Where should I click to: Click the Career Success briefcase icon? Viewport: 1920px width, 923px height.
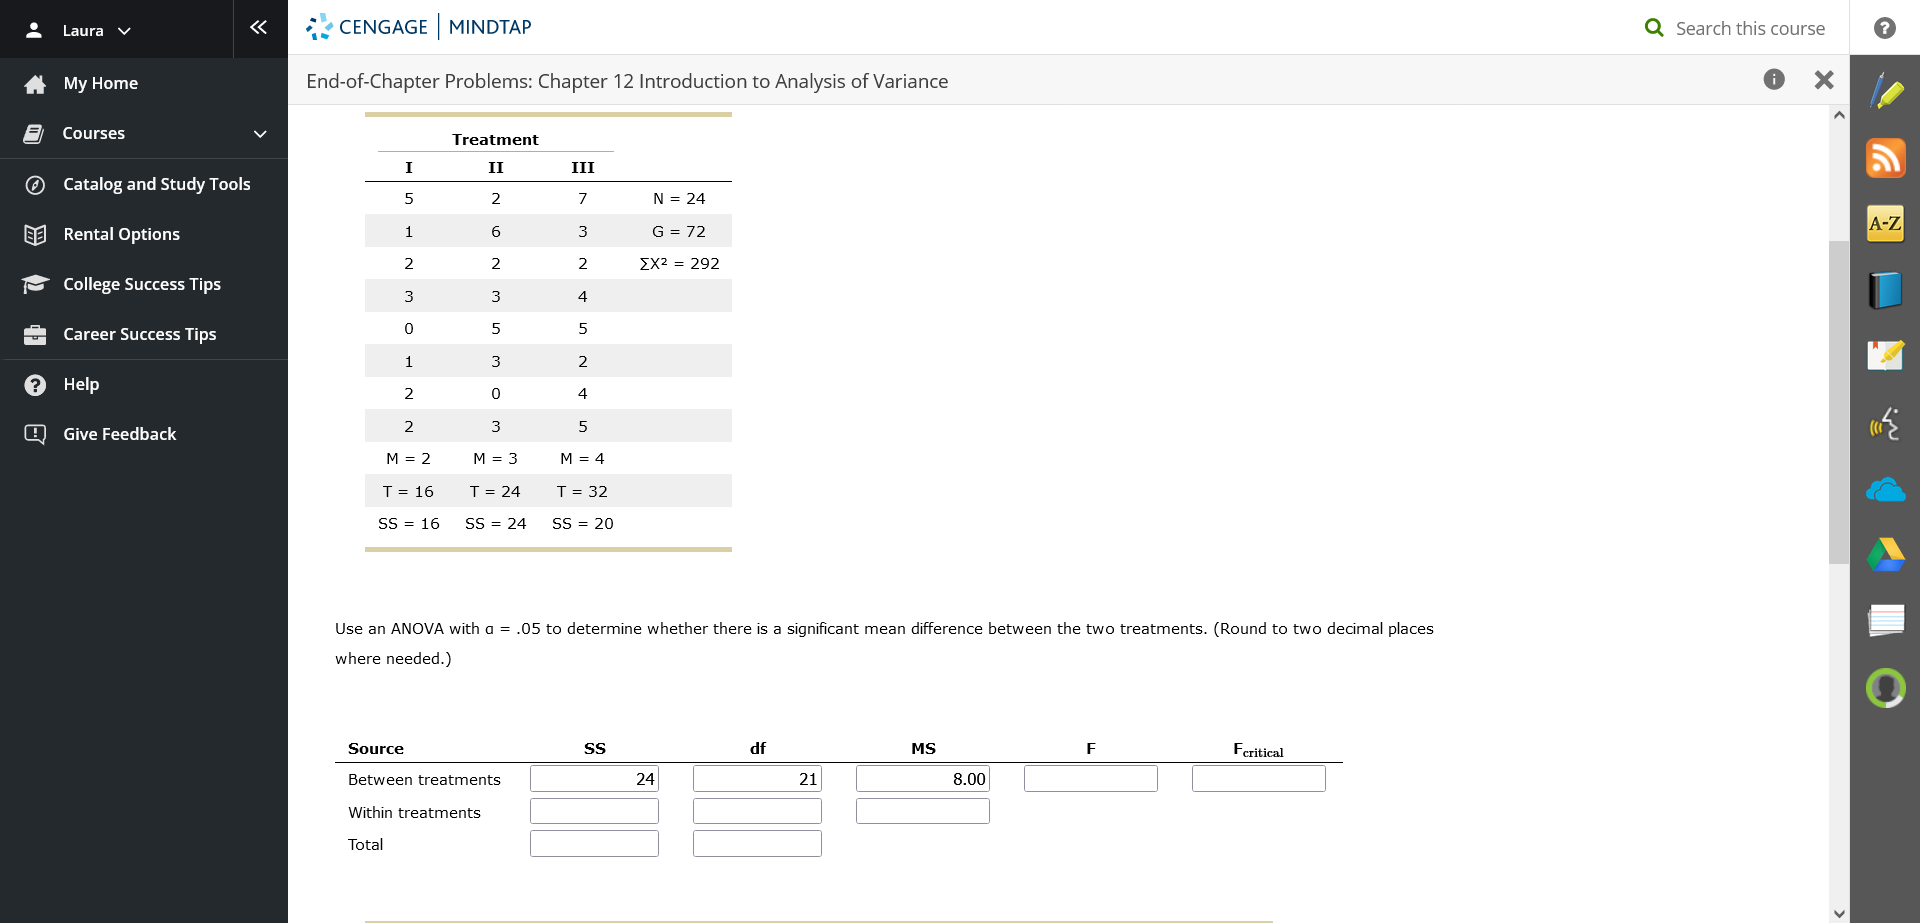35,334
